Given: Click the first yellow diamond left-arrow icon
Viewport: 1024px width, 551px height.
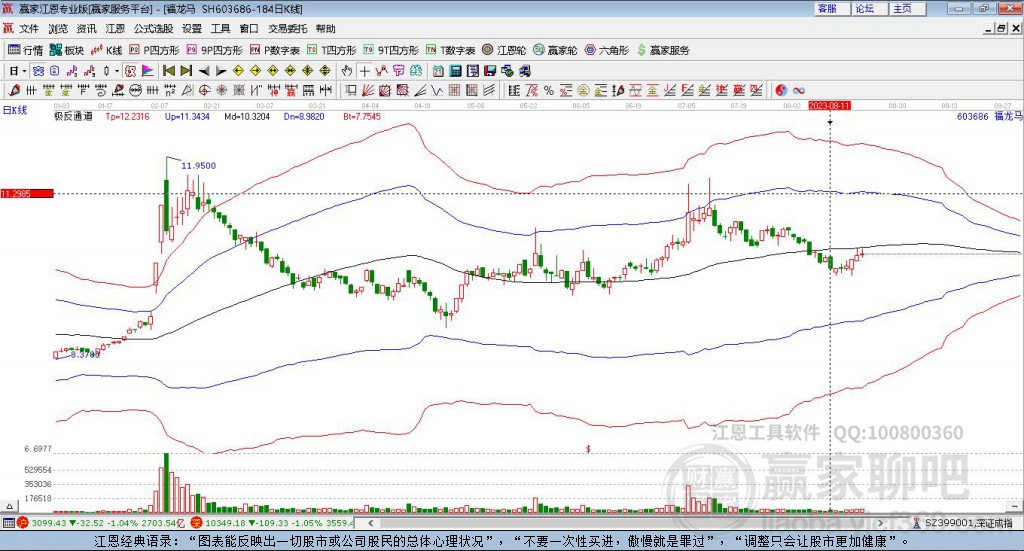Looking at the screenshot, I should click(x=238, y=71).
